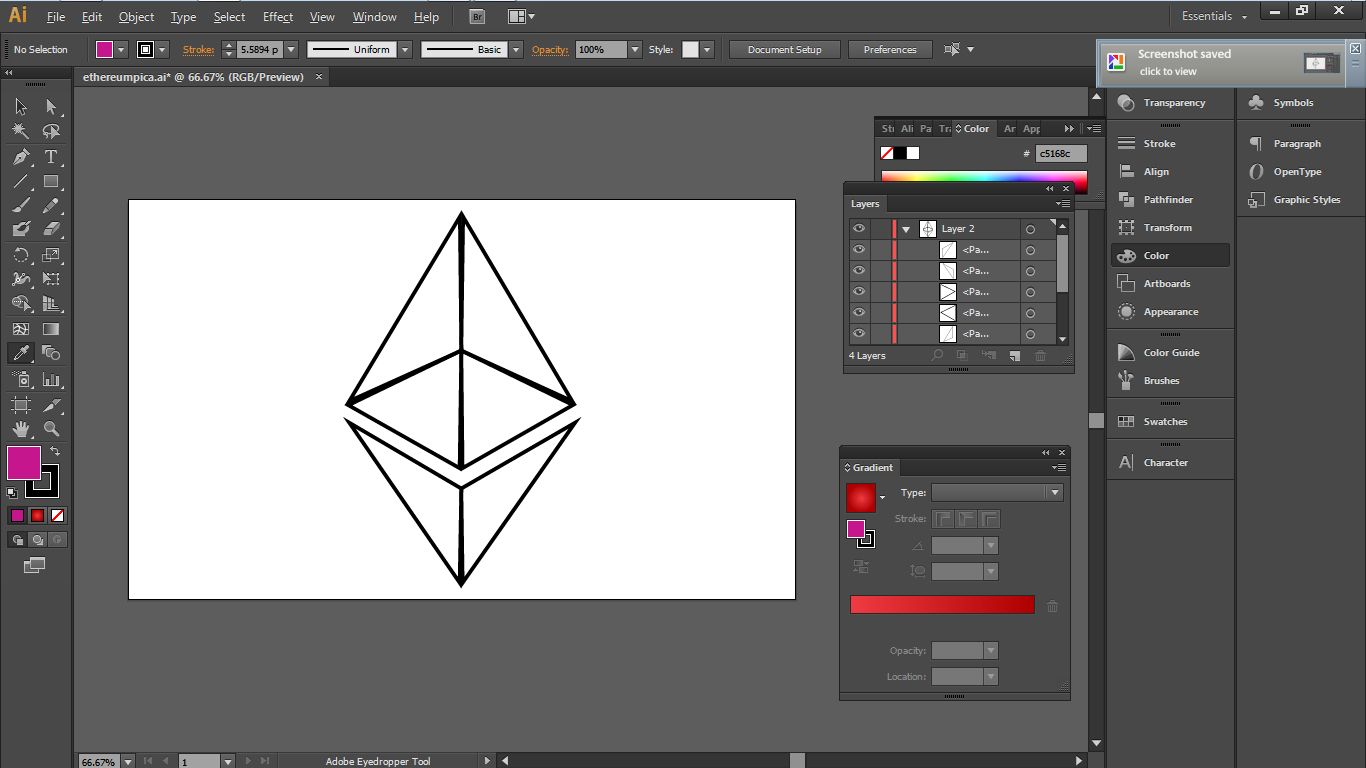
Task: Choose the Blend tool
Action: [51, 353]
